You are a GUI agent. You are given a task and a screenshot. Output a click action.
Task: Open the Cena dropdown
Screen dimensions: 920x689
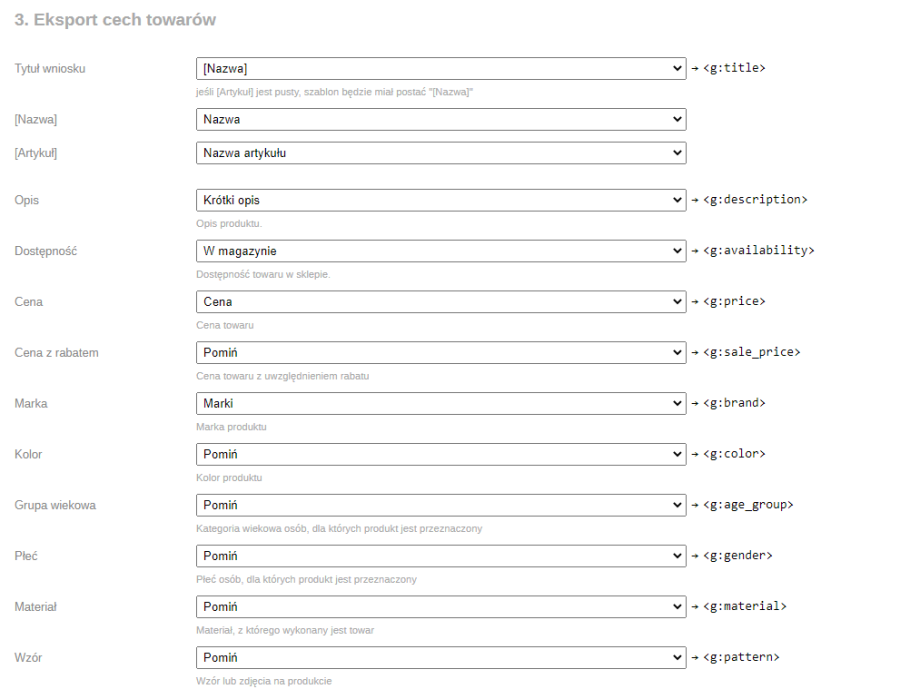pos(441,301)
